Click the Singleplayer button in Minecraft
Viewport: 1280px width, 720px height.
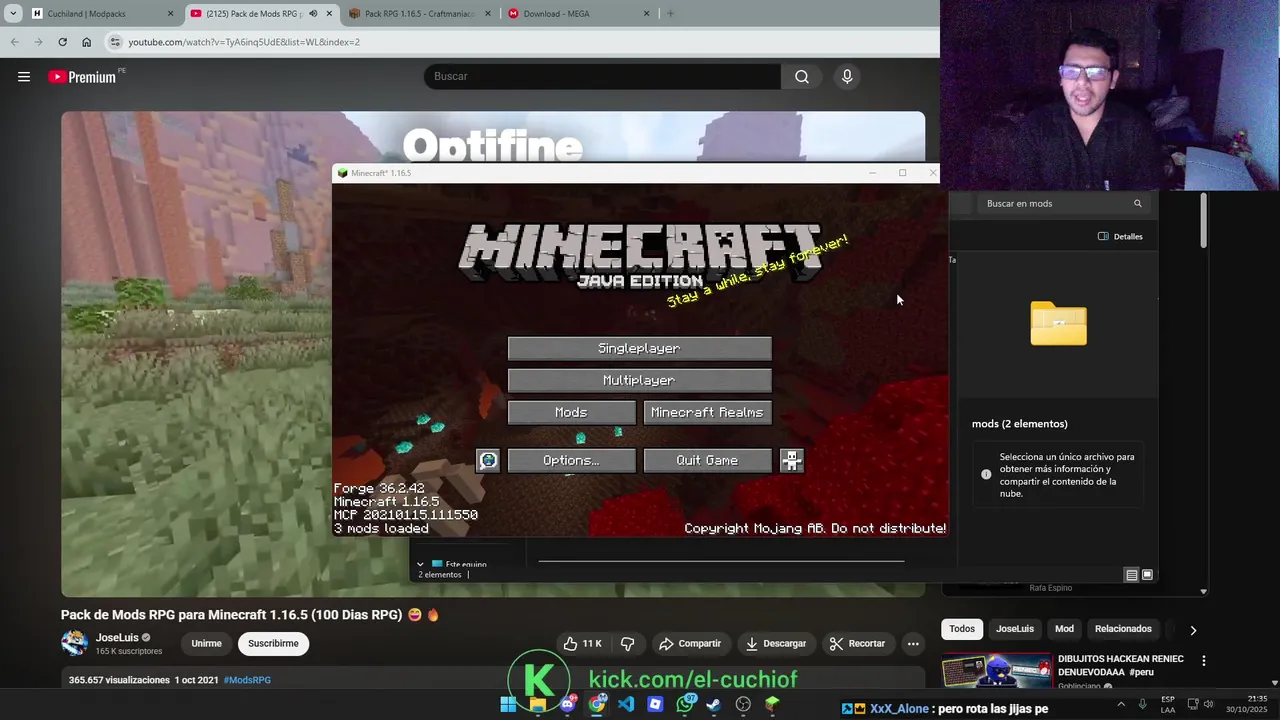tap(639, 348)
